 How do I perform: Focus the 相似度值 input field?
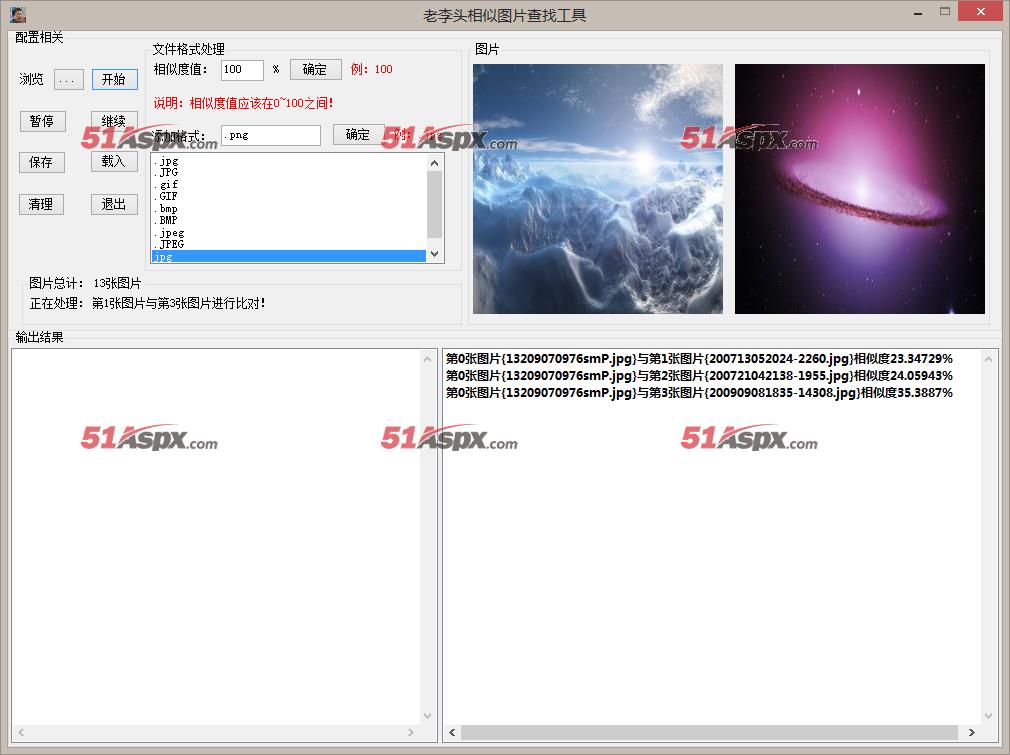[x=242, y=70]
